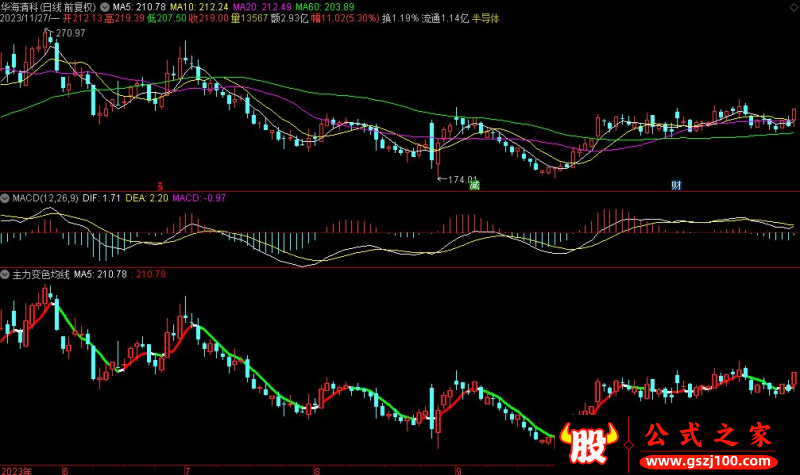Click the red bull 股 logo

[589, 446]
